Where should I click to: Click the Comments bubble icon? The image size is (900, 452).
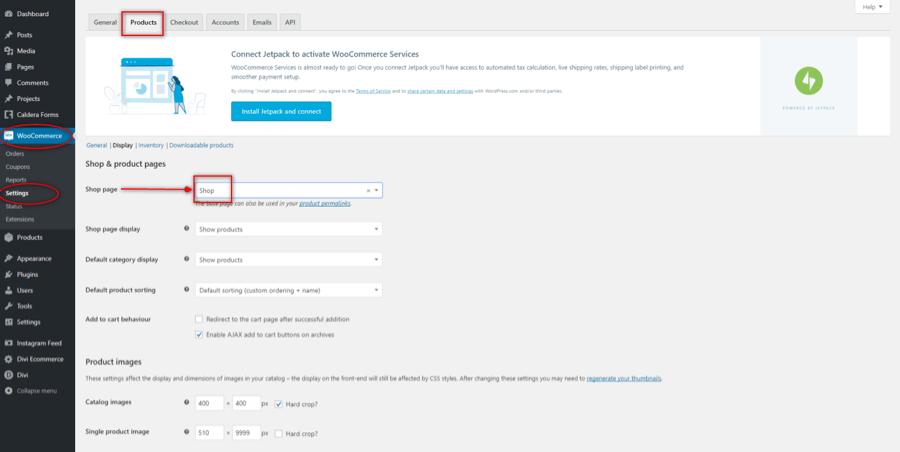(x=9, y=83)
